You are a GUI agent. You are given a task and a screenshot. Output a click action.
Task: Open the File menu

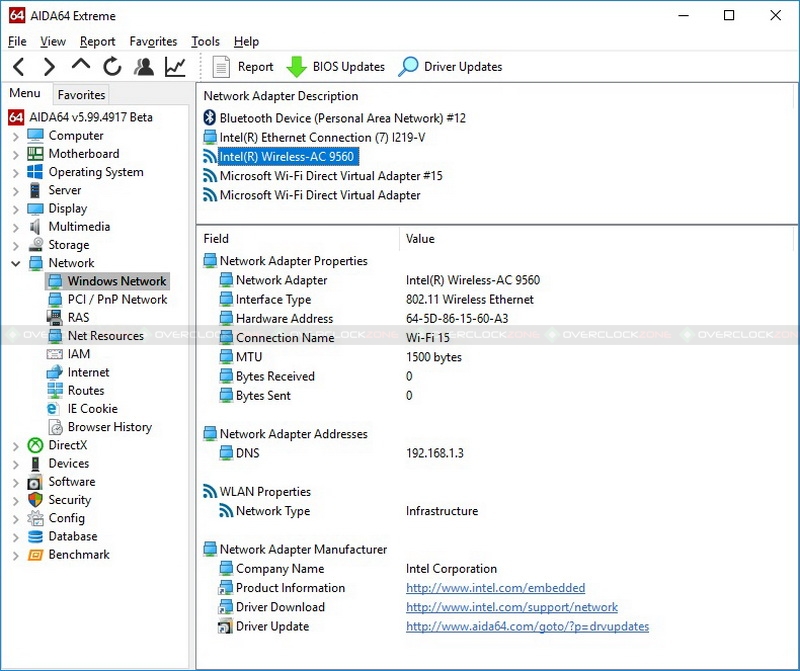point(17,41)
